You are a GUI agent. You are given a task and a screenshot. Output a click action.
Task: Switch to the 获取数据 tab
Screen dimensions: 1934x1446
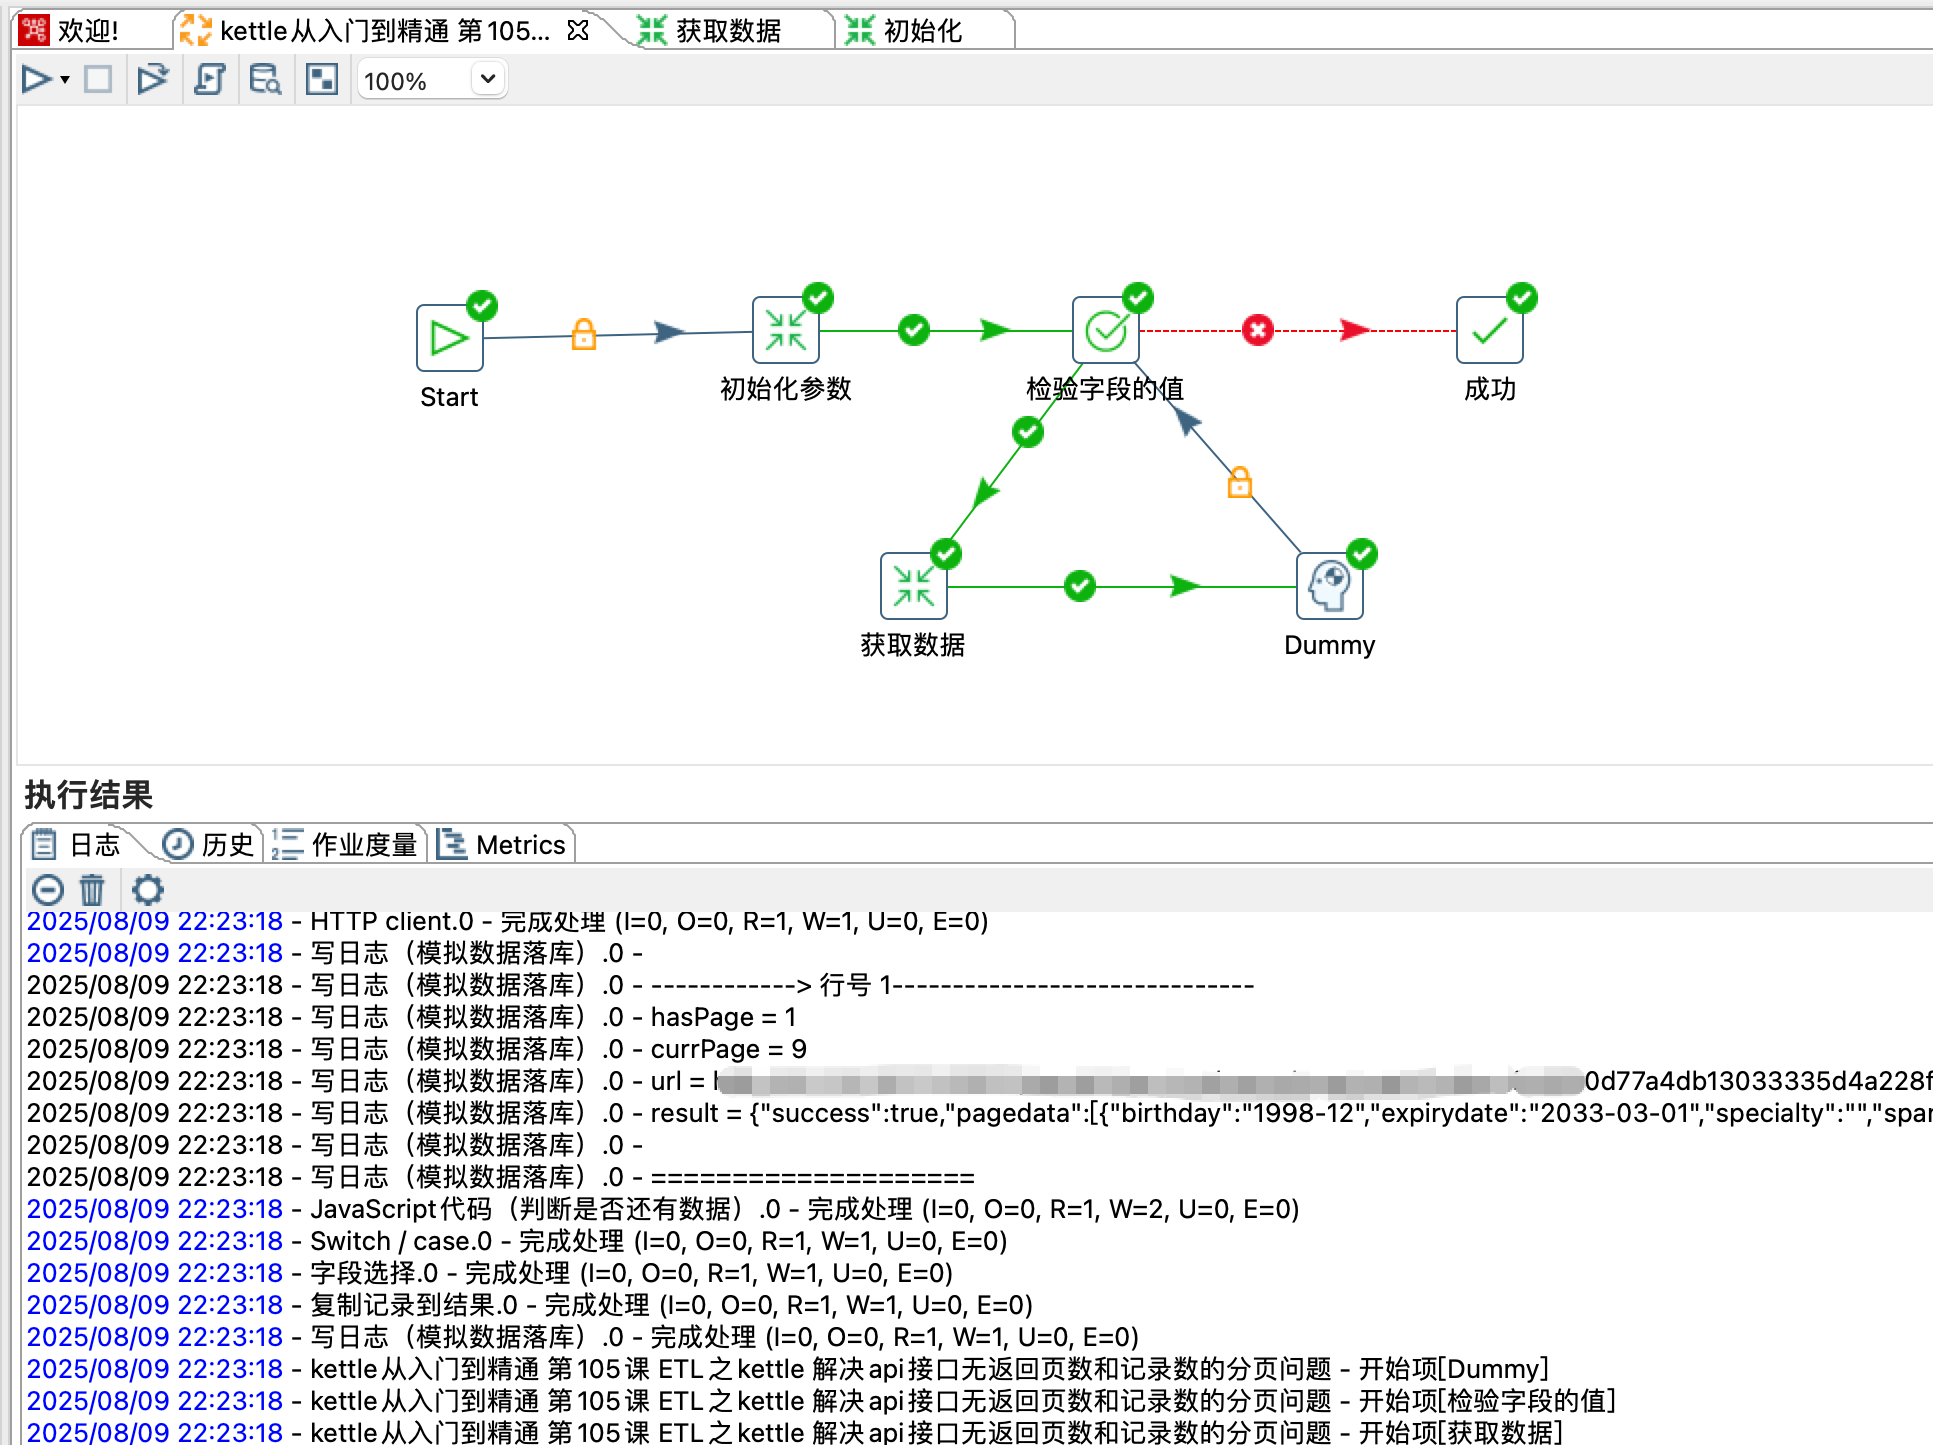[x=727, y=31]
